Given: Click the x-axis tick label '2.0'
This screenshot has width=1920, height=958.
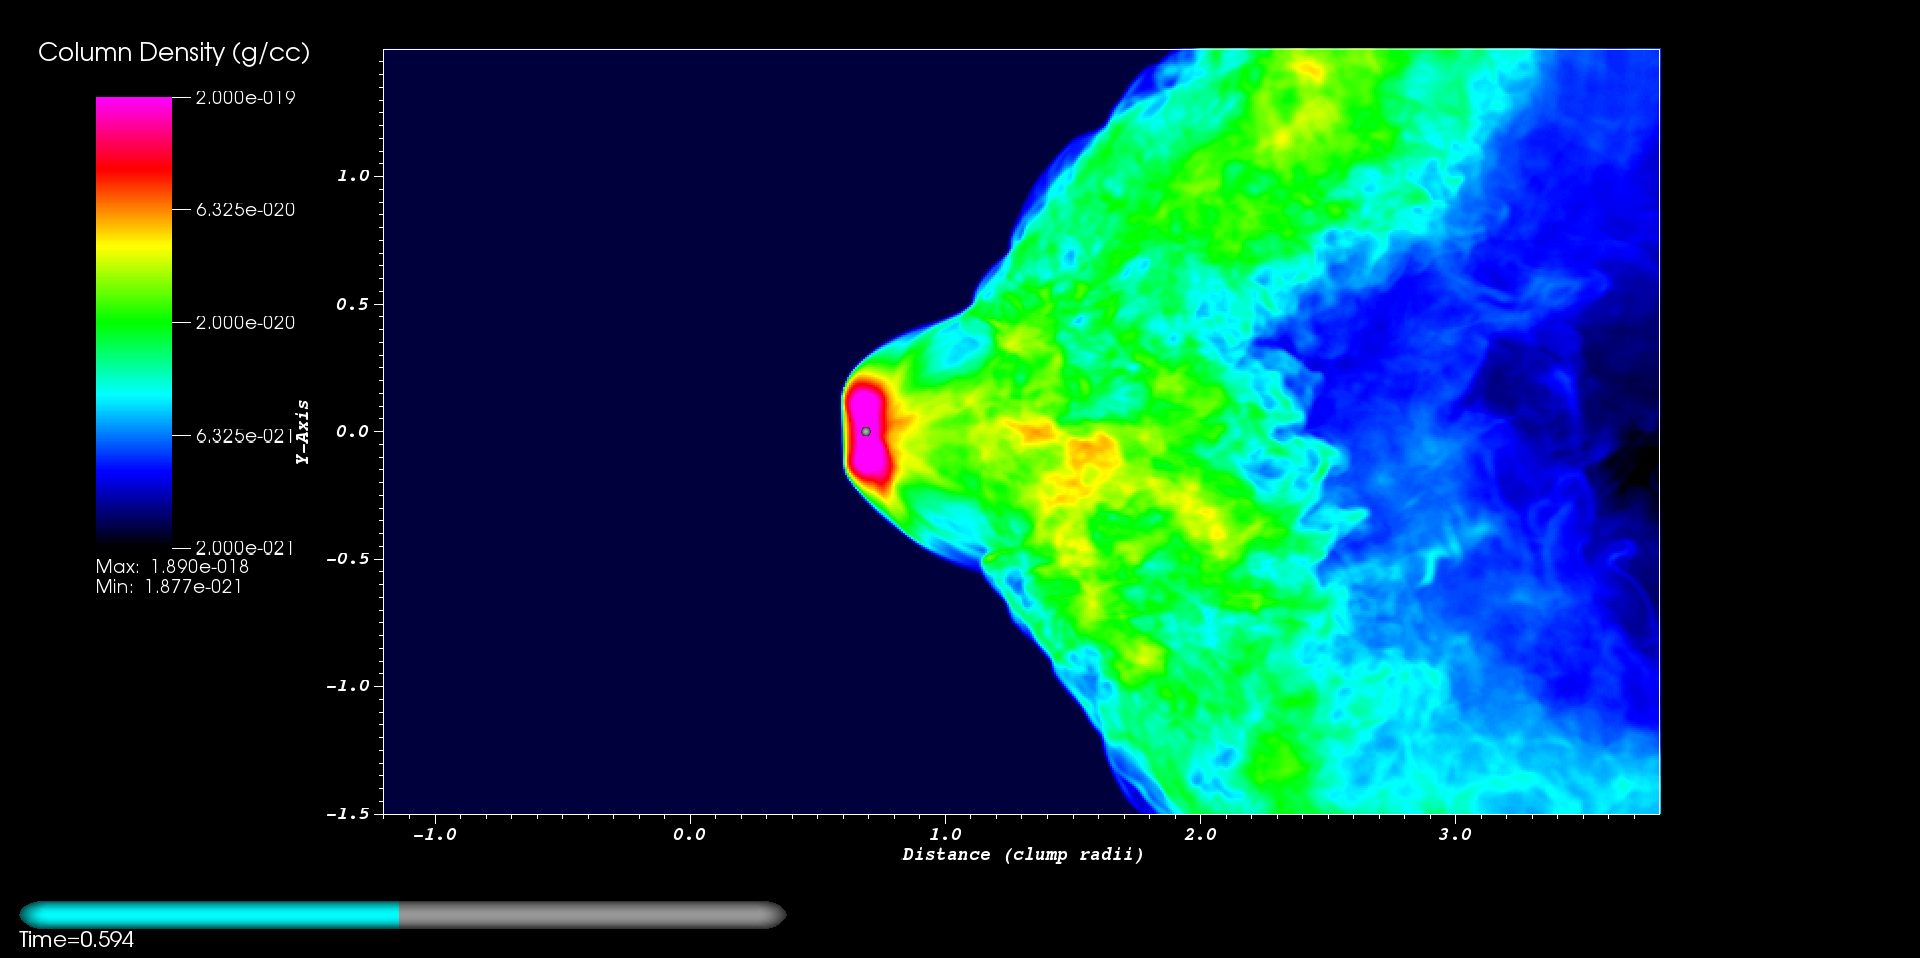Looking at the screenshot, I should [x=1201, y=834].
